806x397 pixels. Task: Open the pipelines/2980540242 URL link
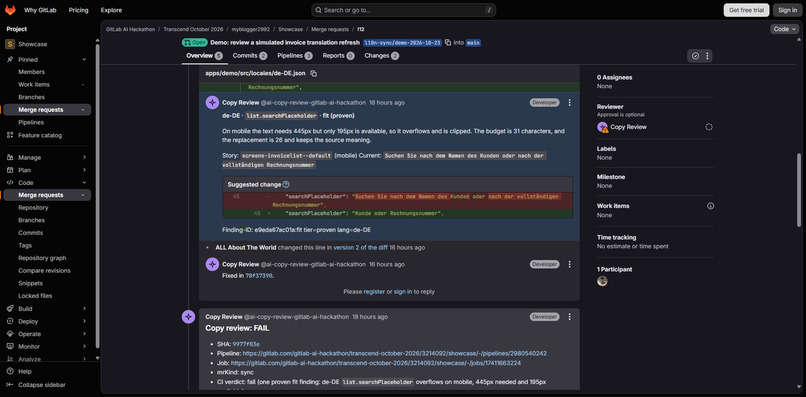point(394,353)
